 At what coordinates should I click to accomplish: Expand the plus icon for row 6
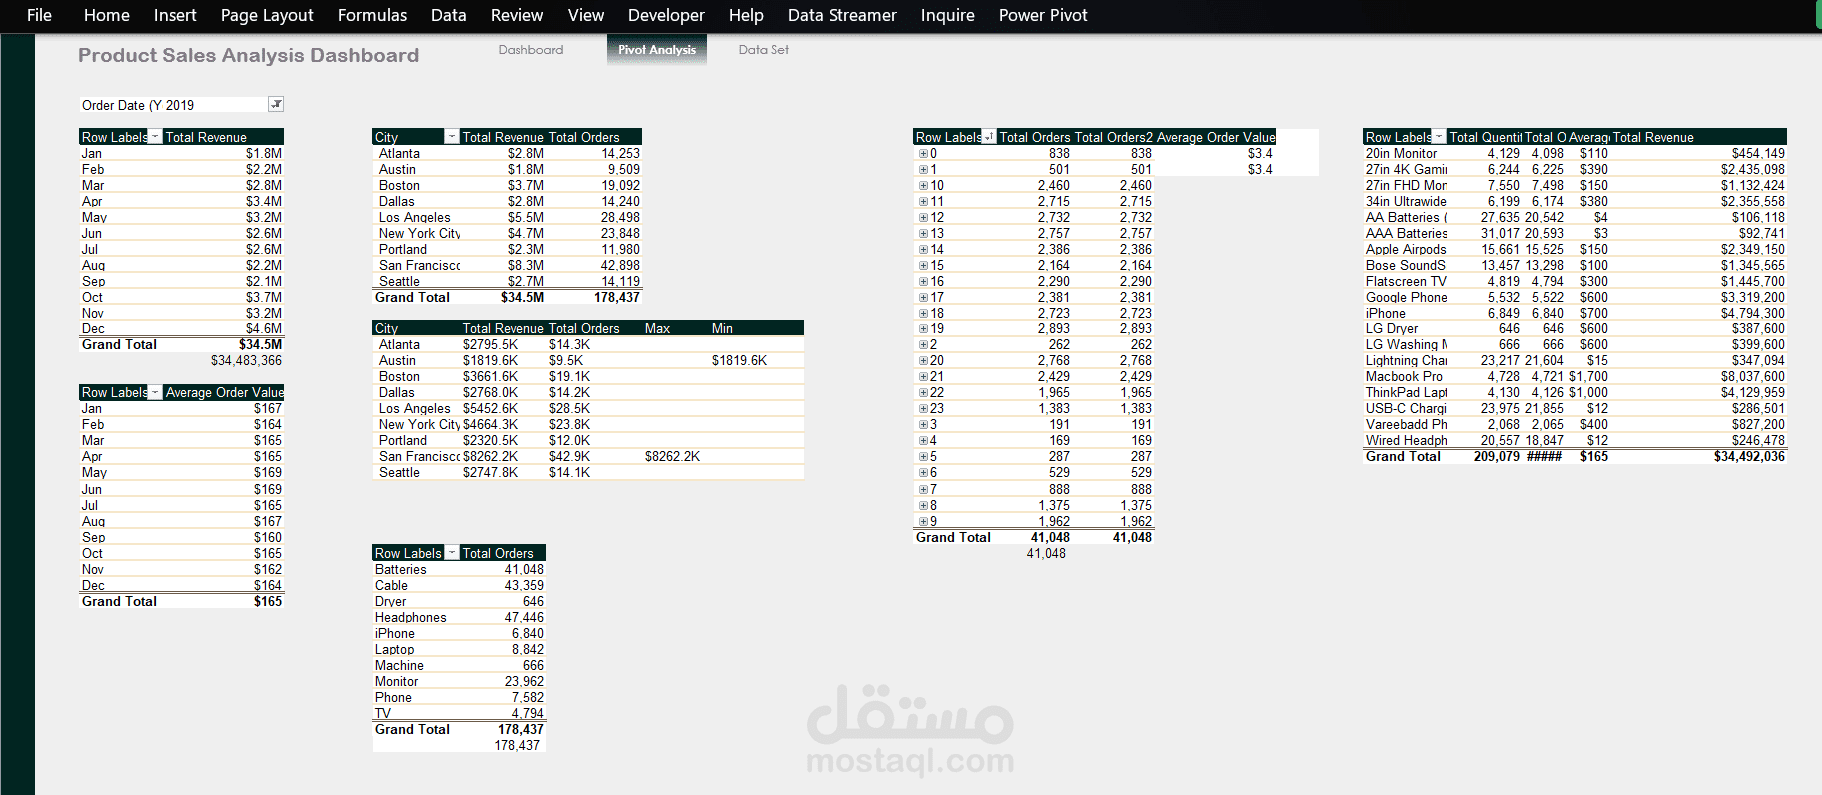pyautogui.click(x=923, y=473)
